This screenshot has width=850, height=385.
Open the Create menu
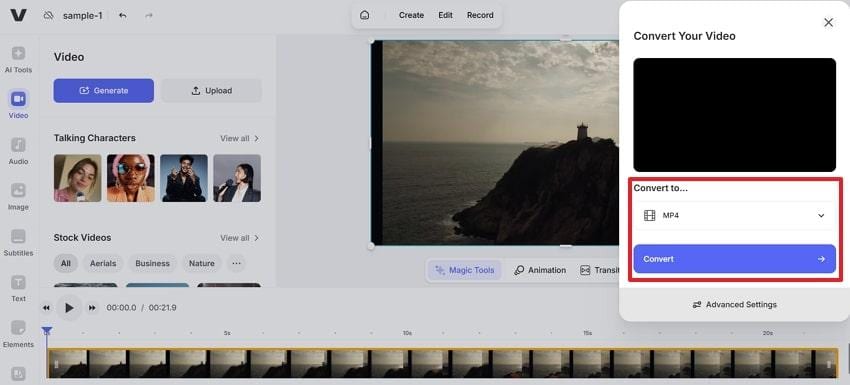(411, 15)
